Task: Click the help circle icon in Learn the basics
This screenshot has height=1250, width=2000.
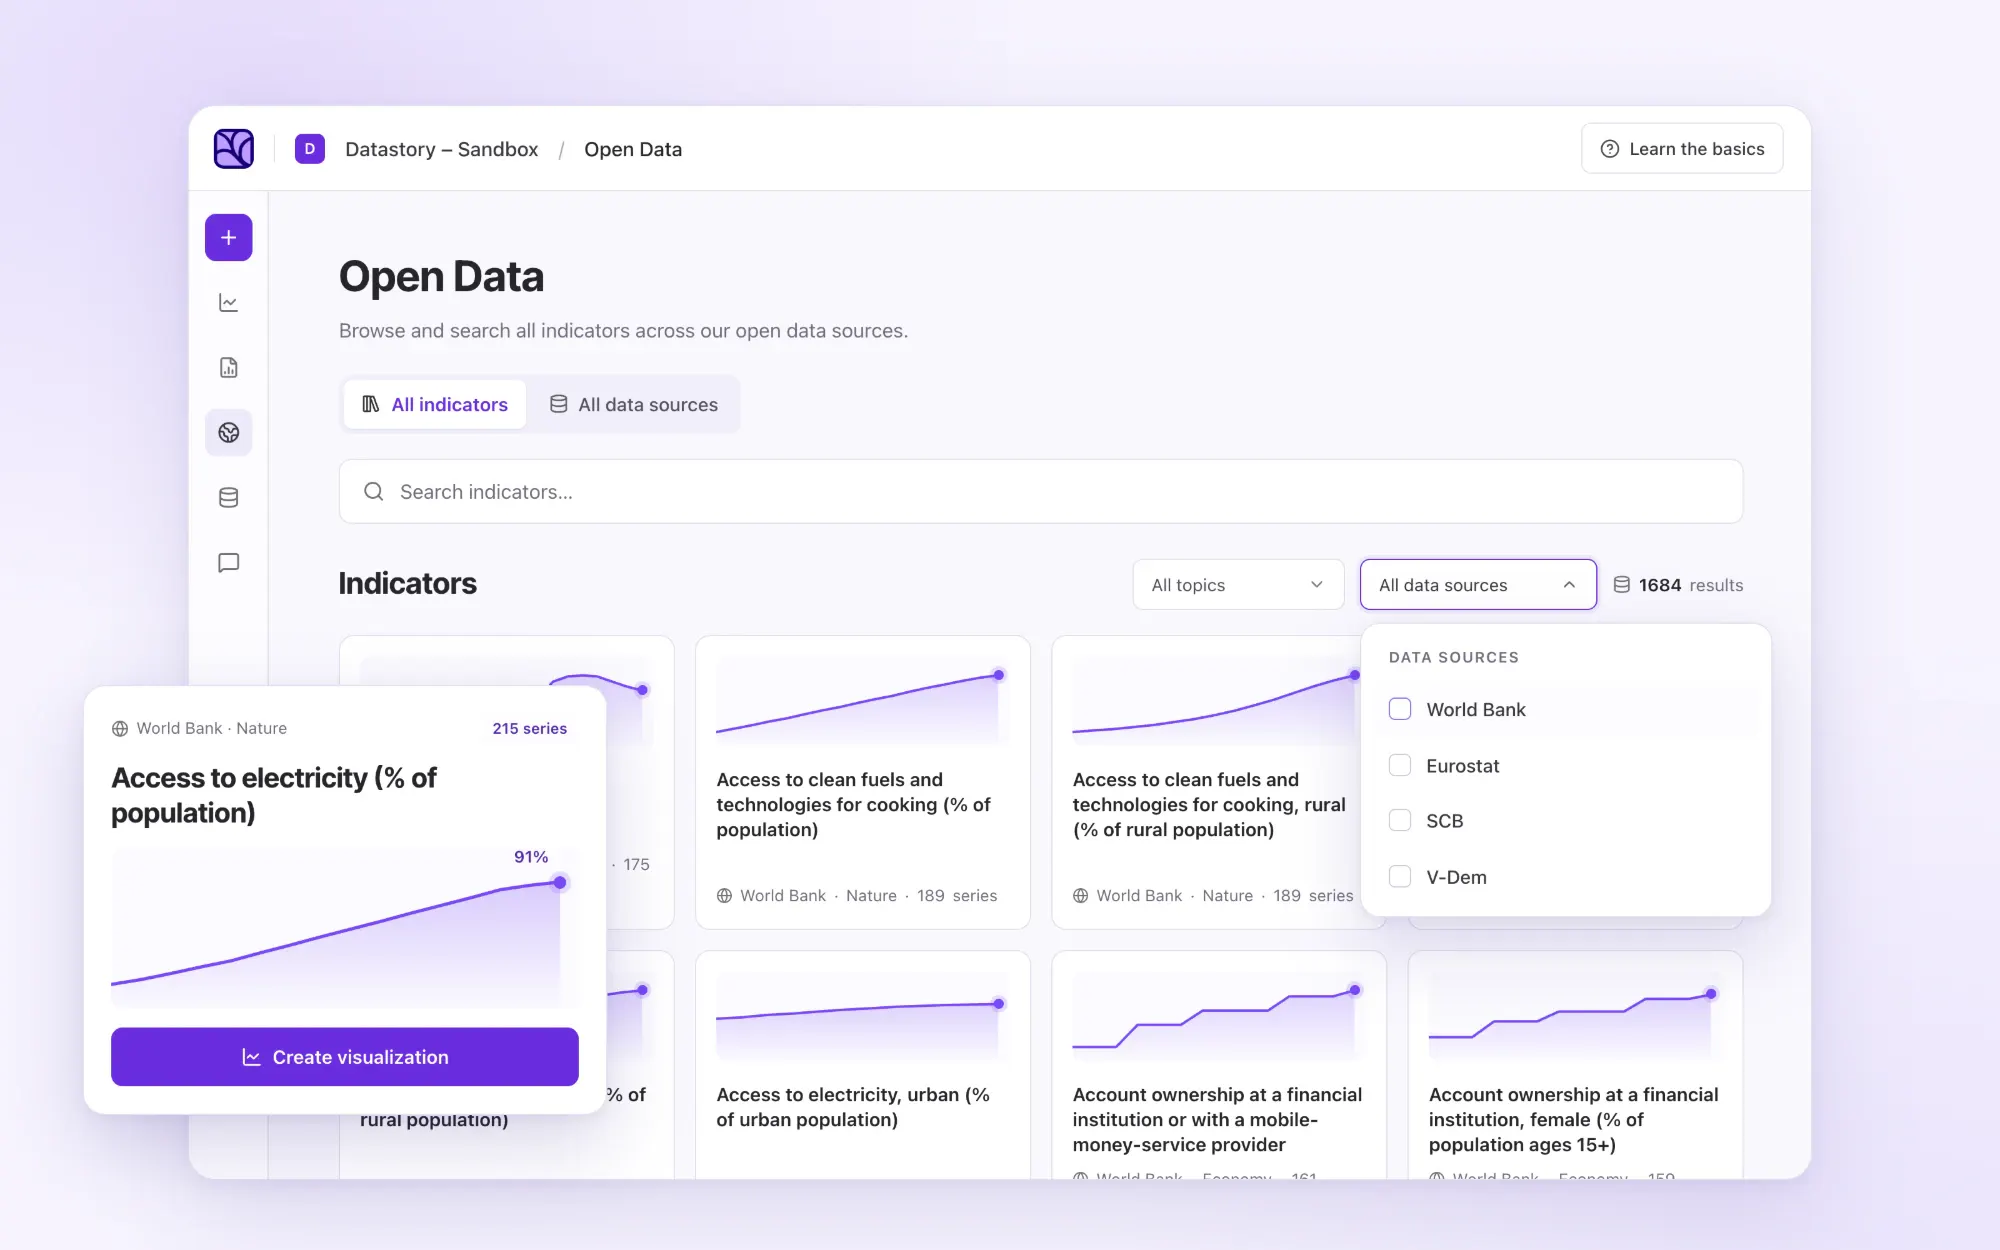Action: [1610, 149]
